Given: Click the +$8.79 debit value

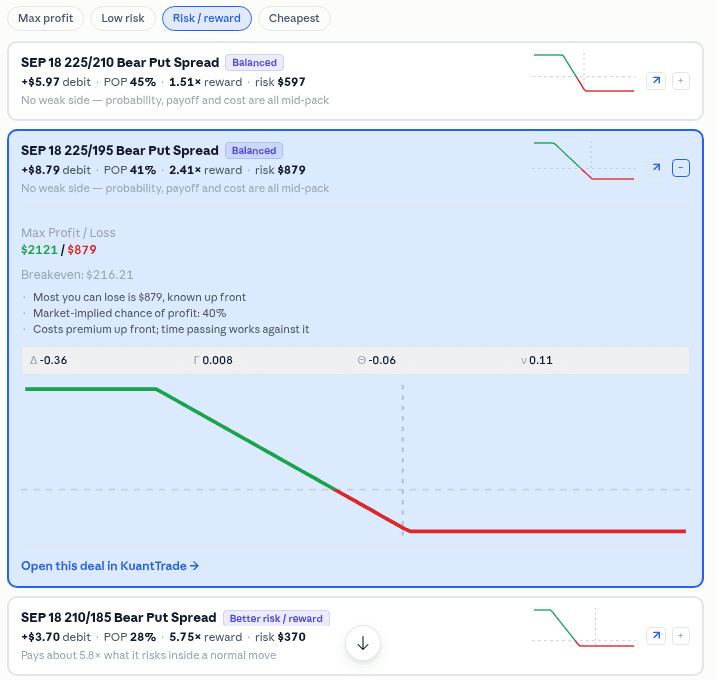Looking at the screenshot, I should click(56, 170).
